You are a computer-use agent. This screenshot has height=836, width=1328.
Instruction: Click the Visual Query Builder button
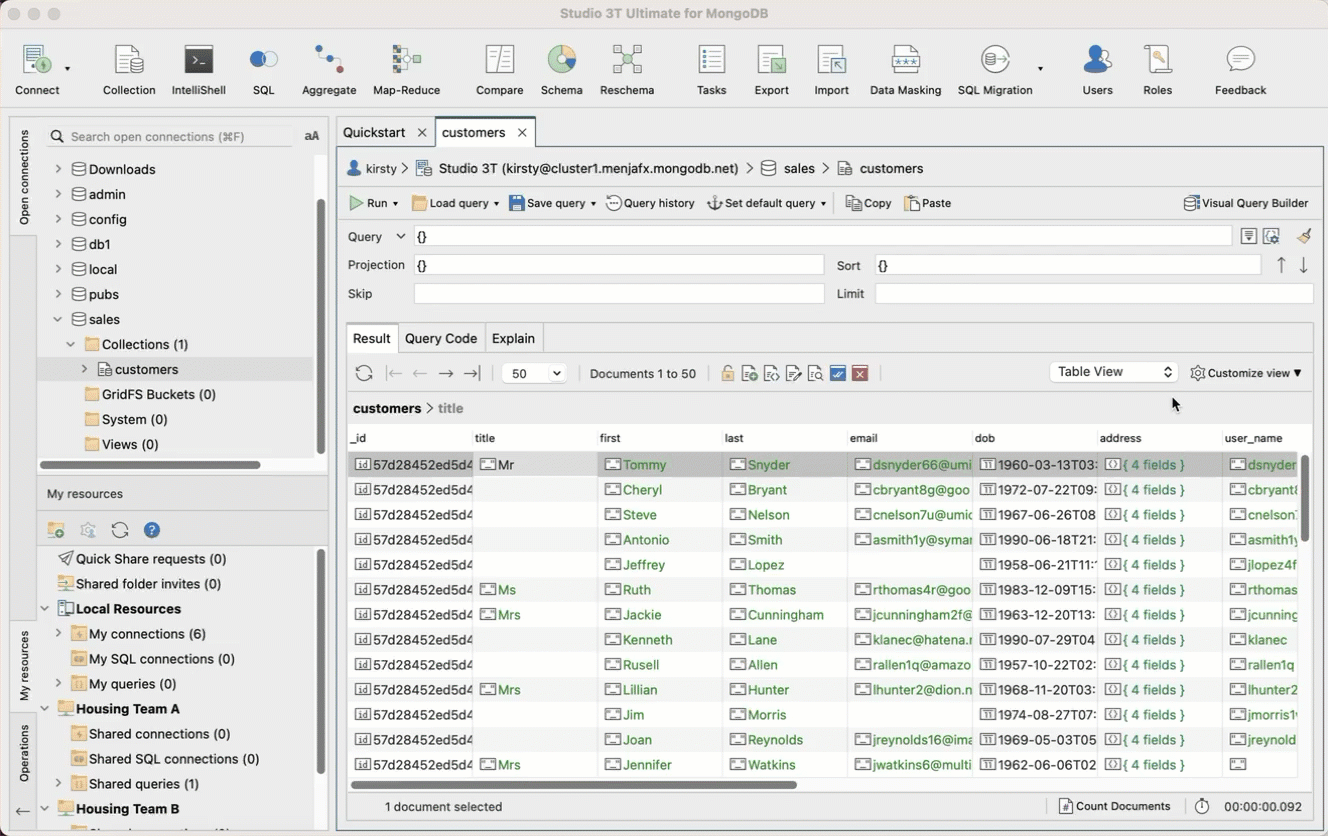(1246, 203)
